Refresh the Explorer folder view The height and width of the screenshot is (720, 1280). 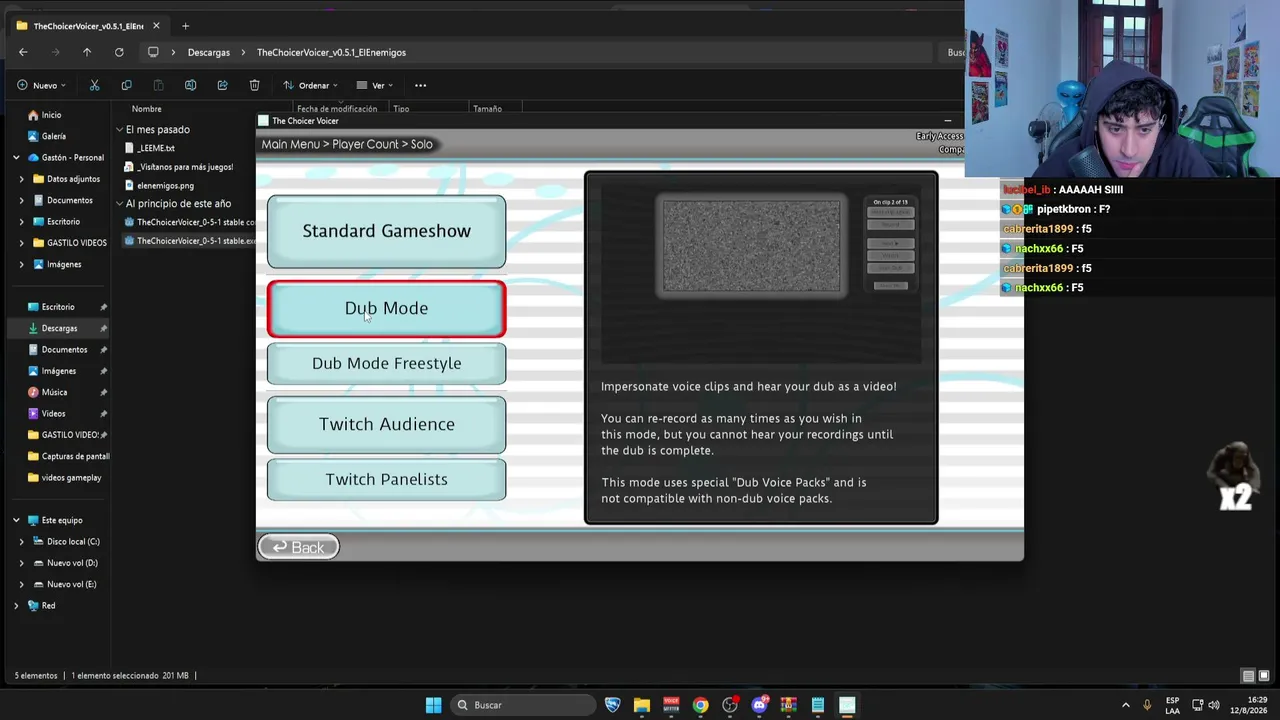(x=119, y=52)
